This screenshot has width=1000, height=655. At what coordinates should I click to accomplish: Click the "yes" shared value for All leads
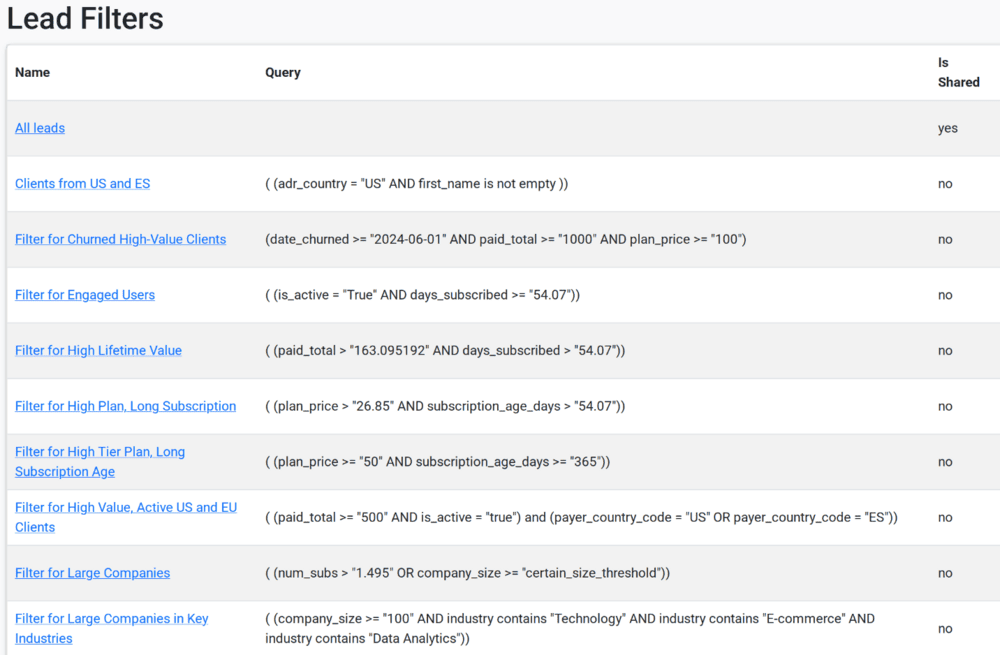(x=947, y=128)
